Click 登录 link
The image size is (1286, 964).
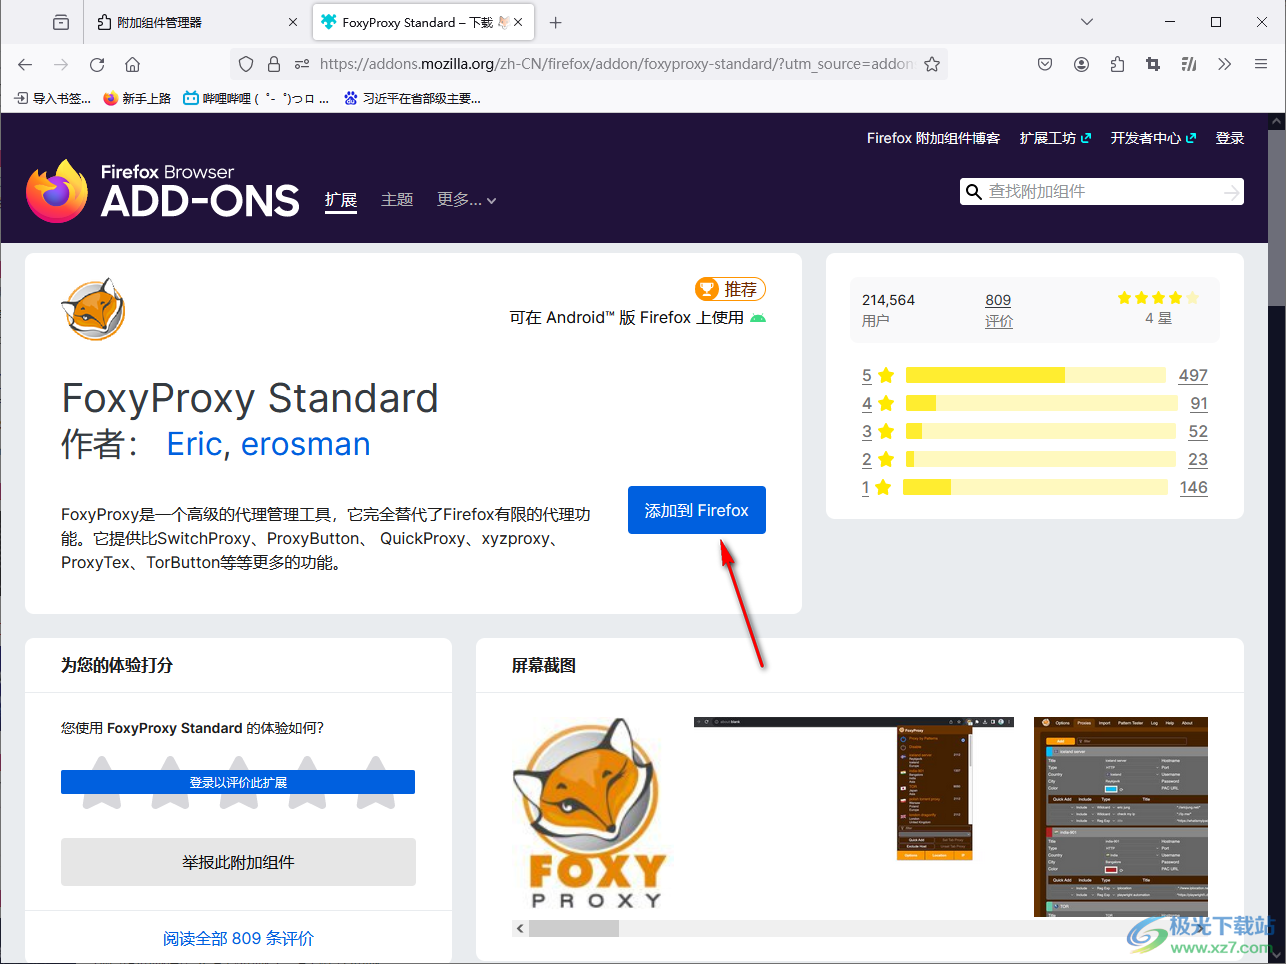click(1230, 138)
